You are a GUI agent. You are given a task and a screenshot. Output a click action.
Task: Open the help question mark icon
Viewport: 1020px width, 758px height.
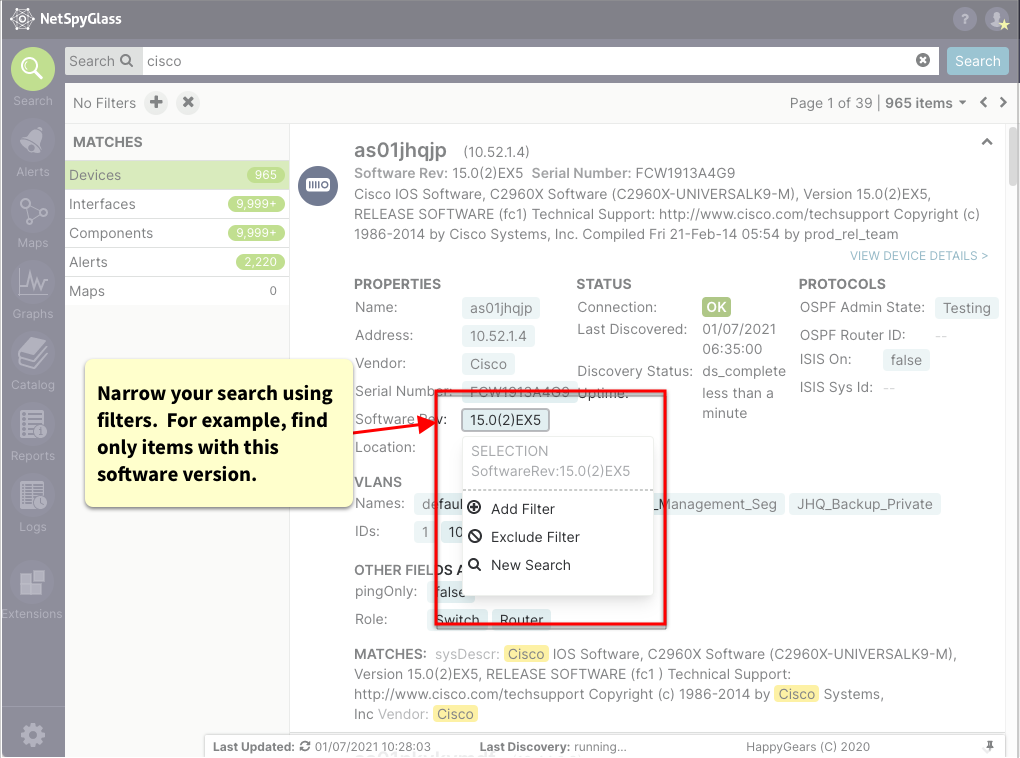(965, 20)
